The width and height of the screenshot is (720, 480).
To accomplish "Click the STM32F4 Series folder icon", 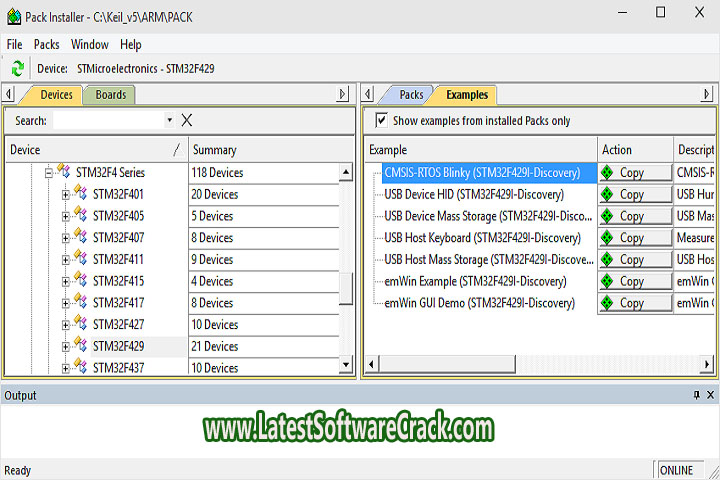I will [63, 172].
